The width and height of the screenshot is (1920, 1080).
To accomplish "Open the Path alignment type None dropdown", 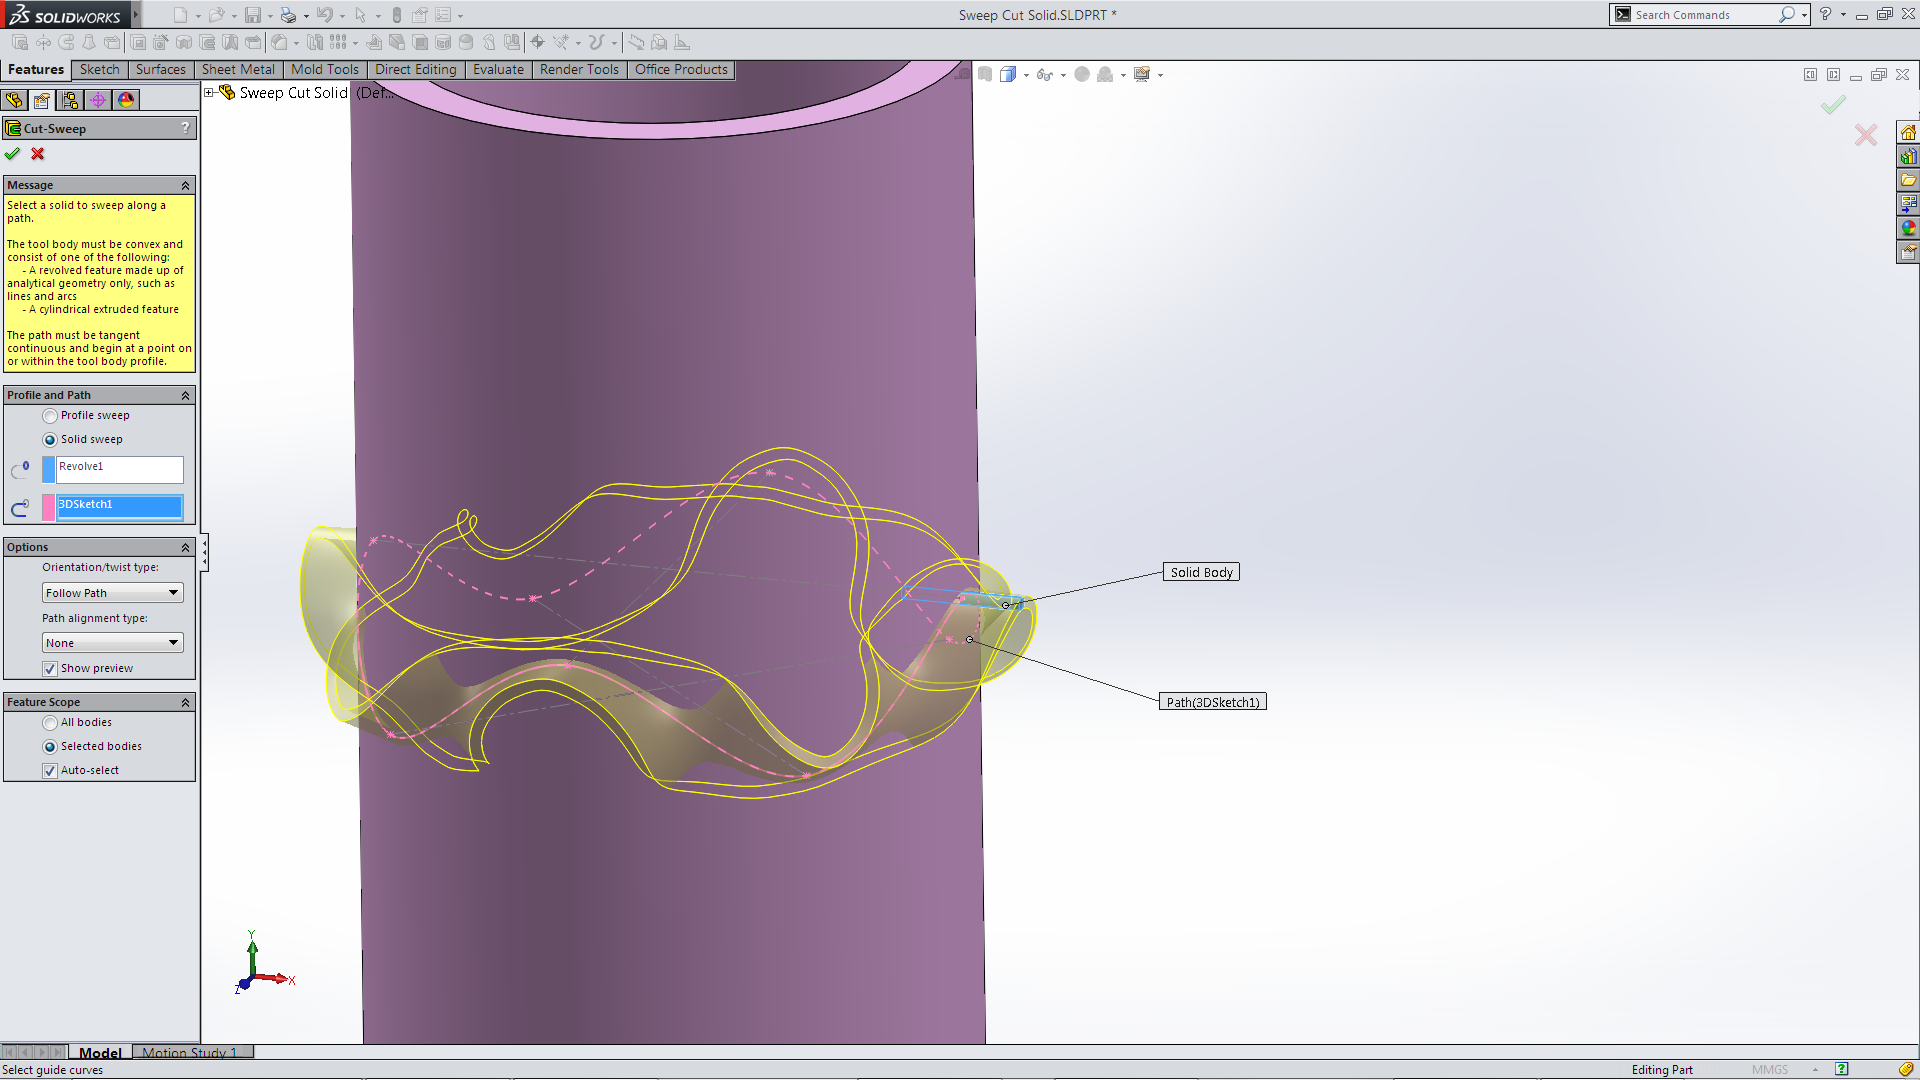I will [112, 643].
